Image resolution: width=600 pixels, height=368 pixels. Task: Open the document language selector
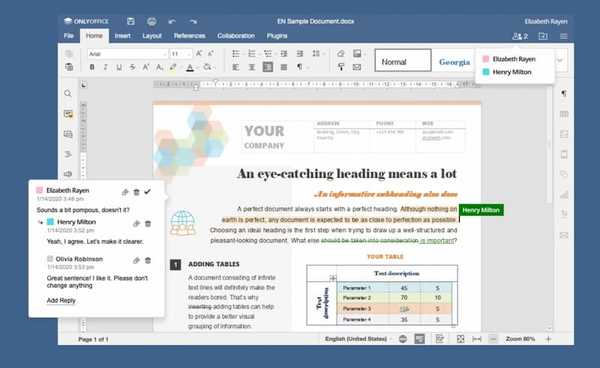tap(356, 339)
